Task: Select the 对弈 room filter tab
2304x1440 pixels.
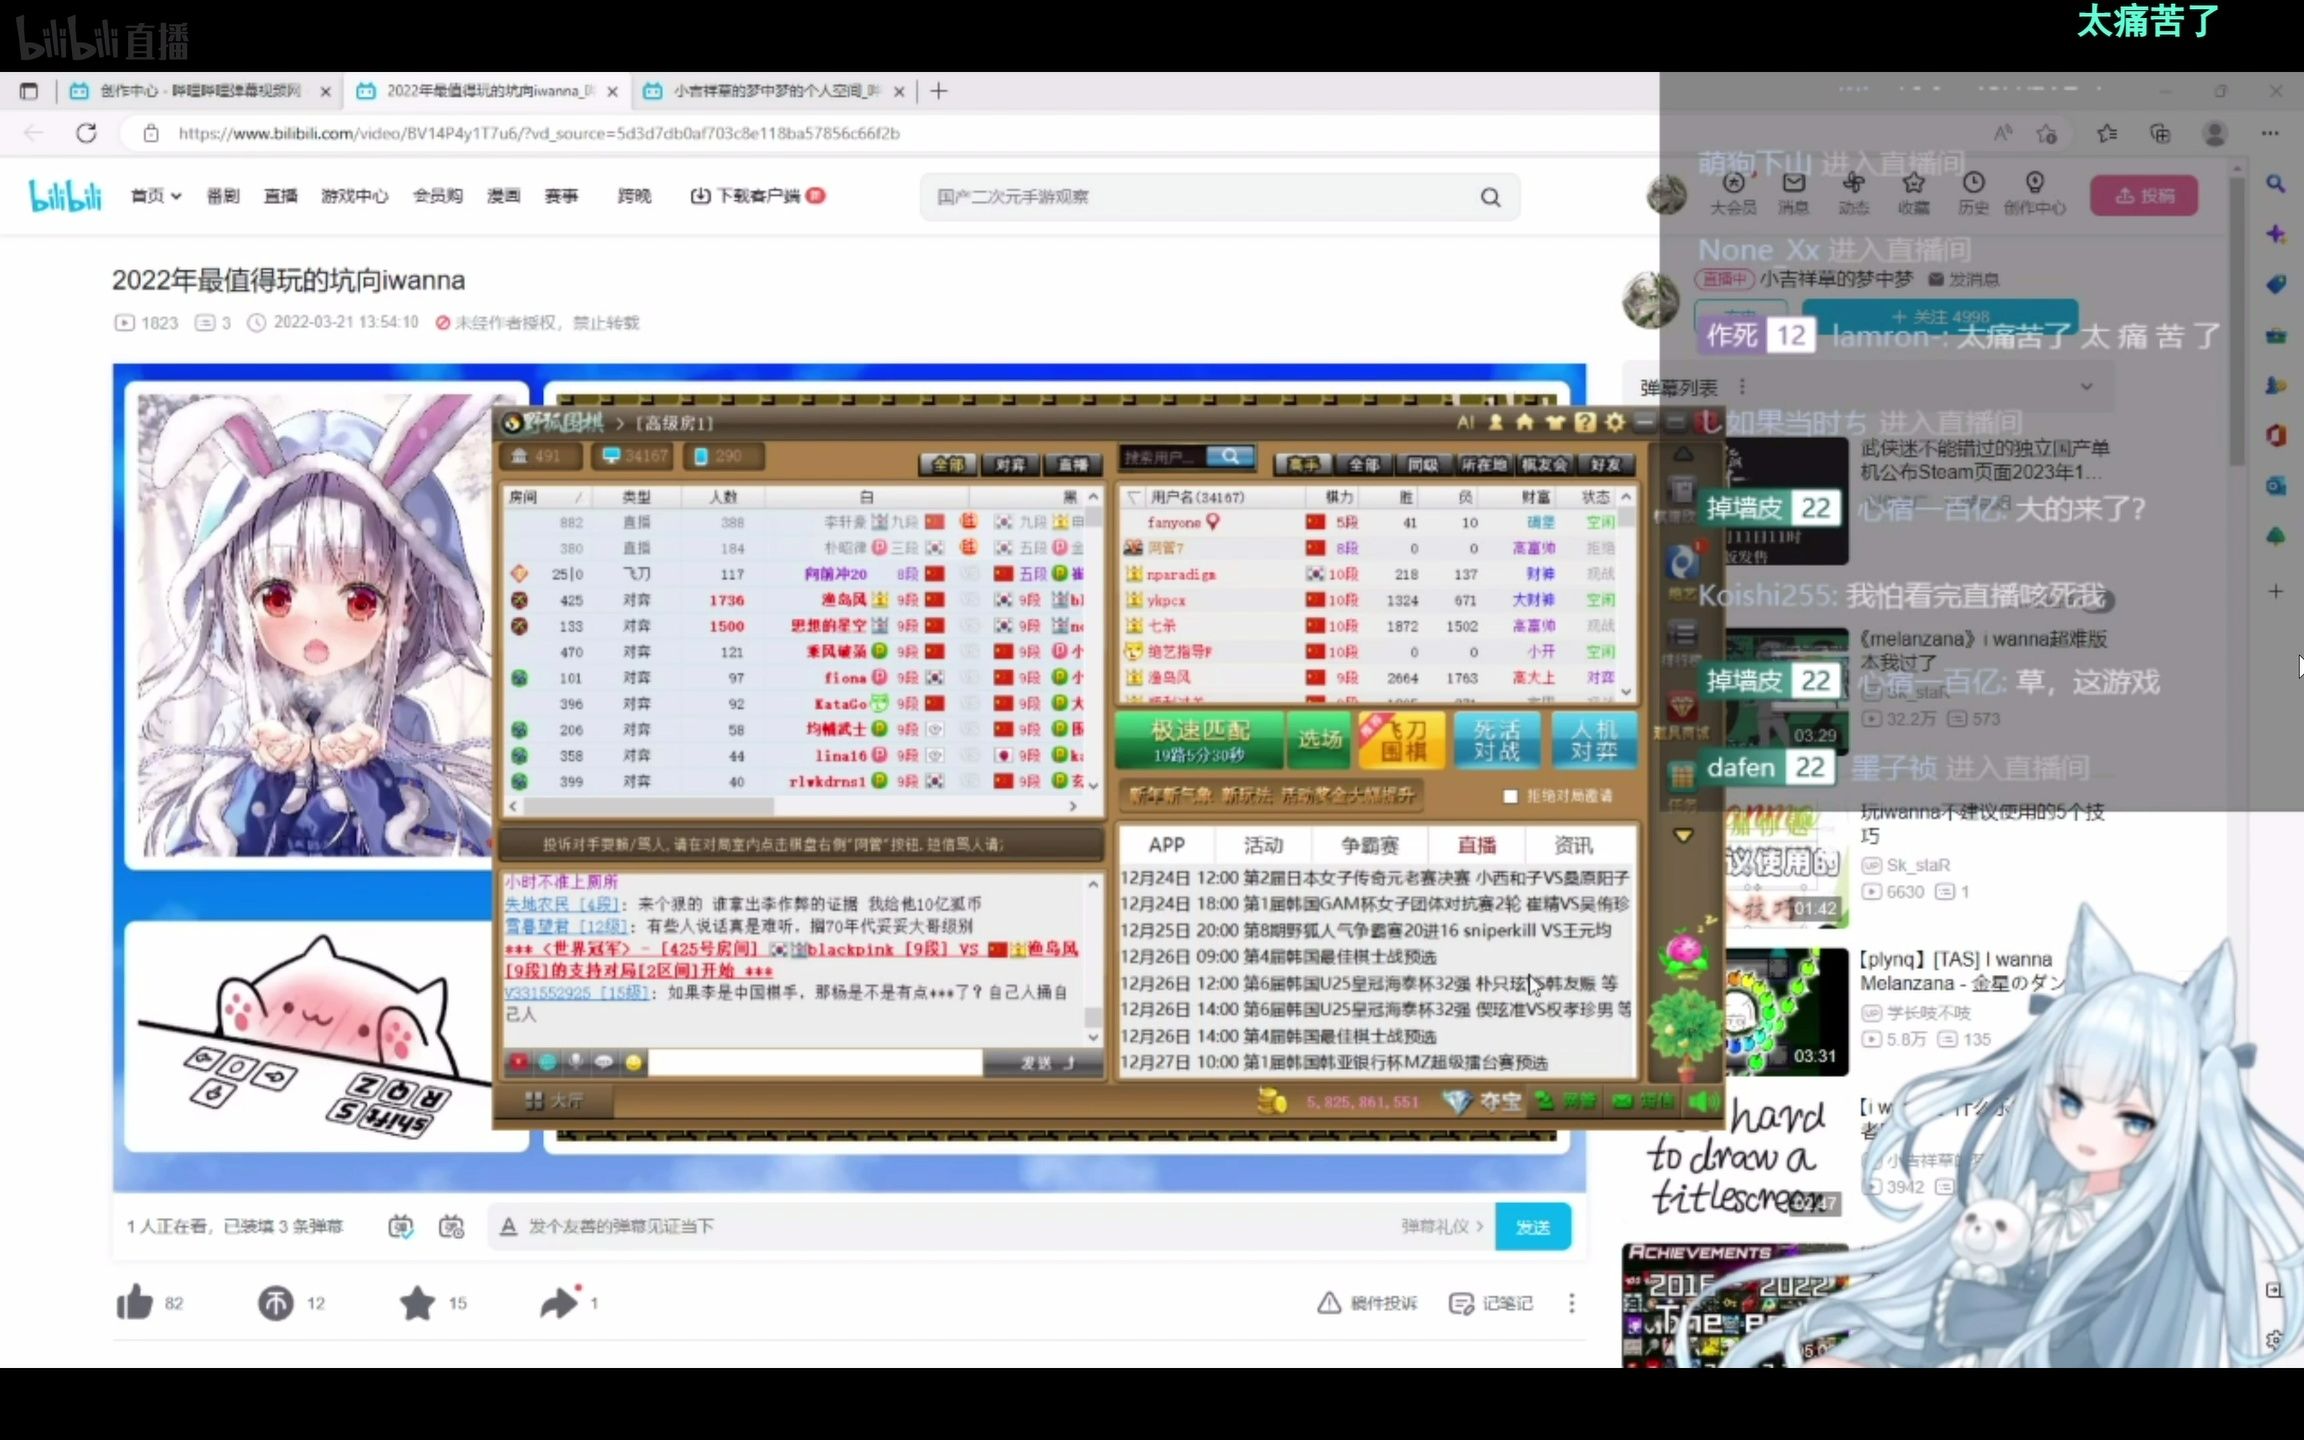Action: [1010, 464]
